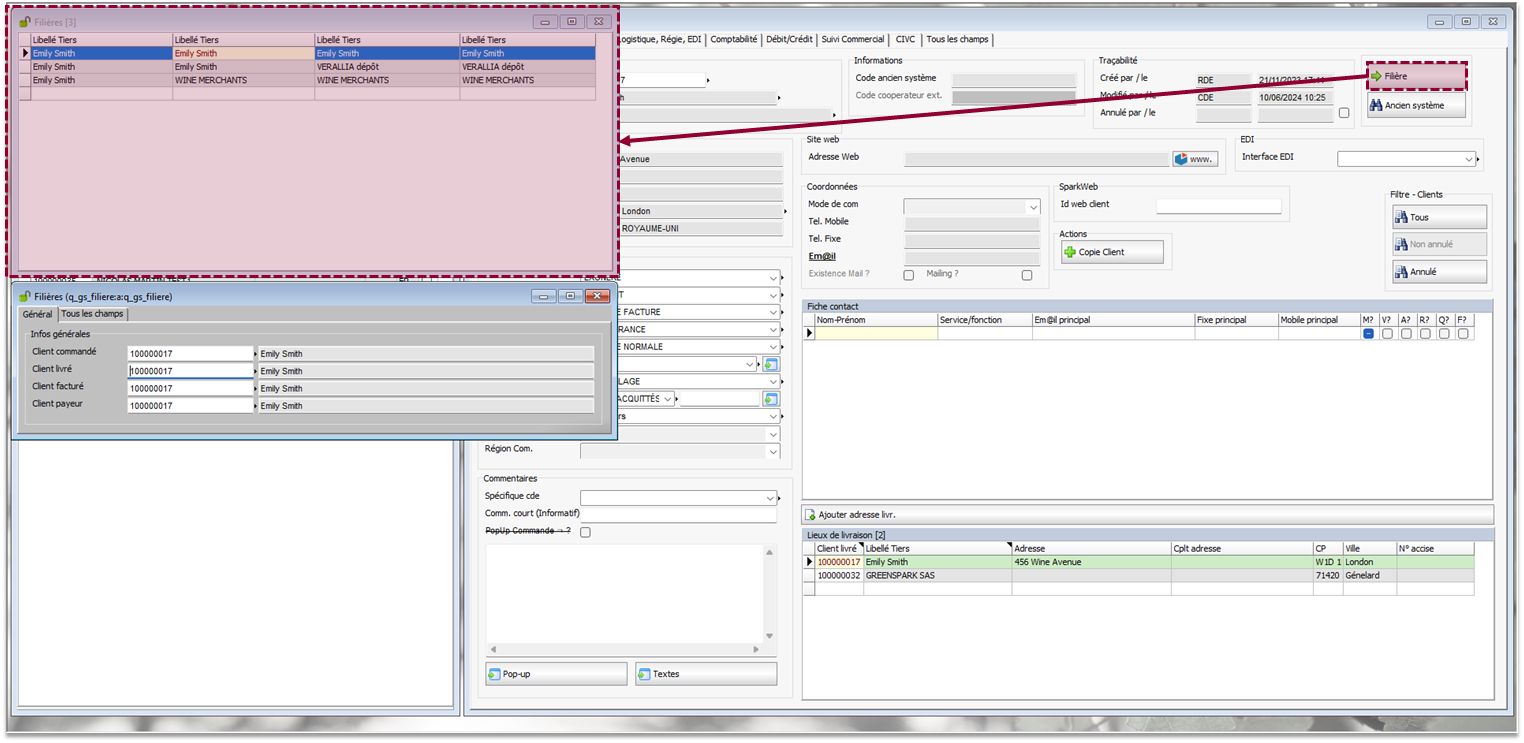Image resolution: width=1524 pixels, height=743 pixels.
Task: Toggle the Existence Mail checkbox
Action: coord(908,275)
